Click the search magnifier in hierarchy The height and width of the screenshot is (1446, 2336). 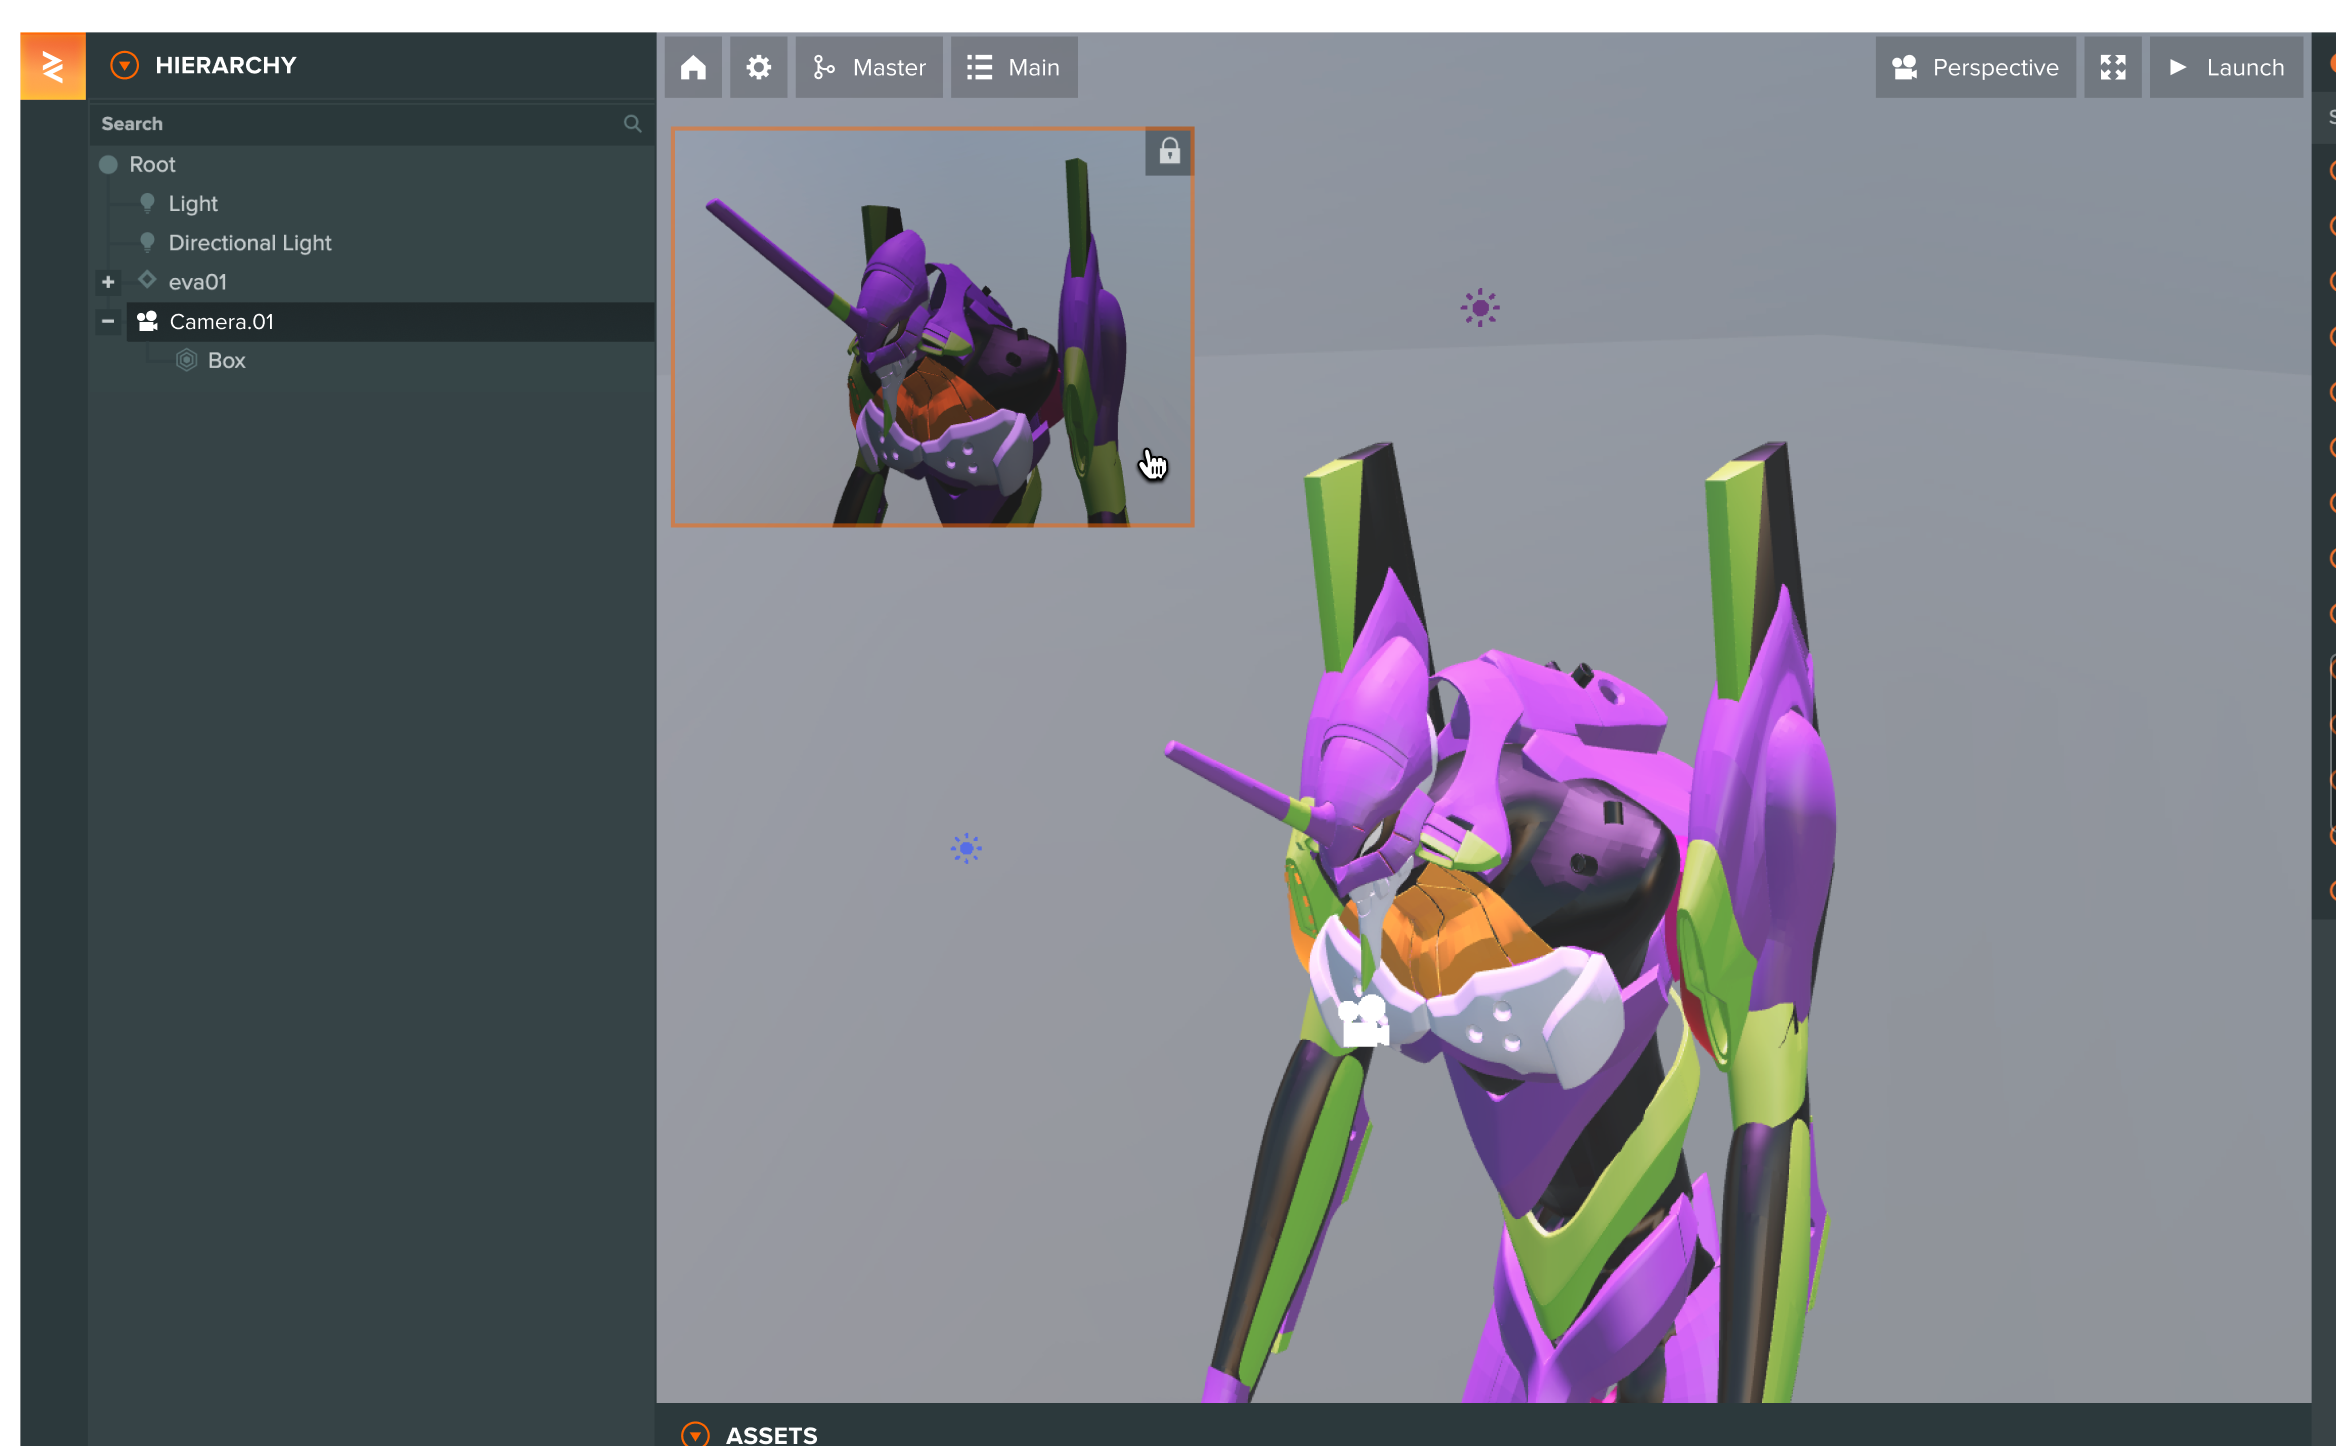pos(632,124)
